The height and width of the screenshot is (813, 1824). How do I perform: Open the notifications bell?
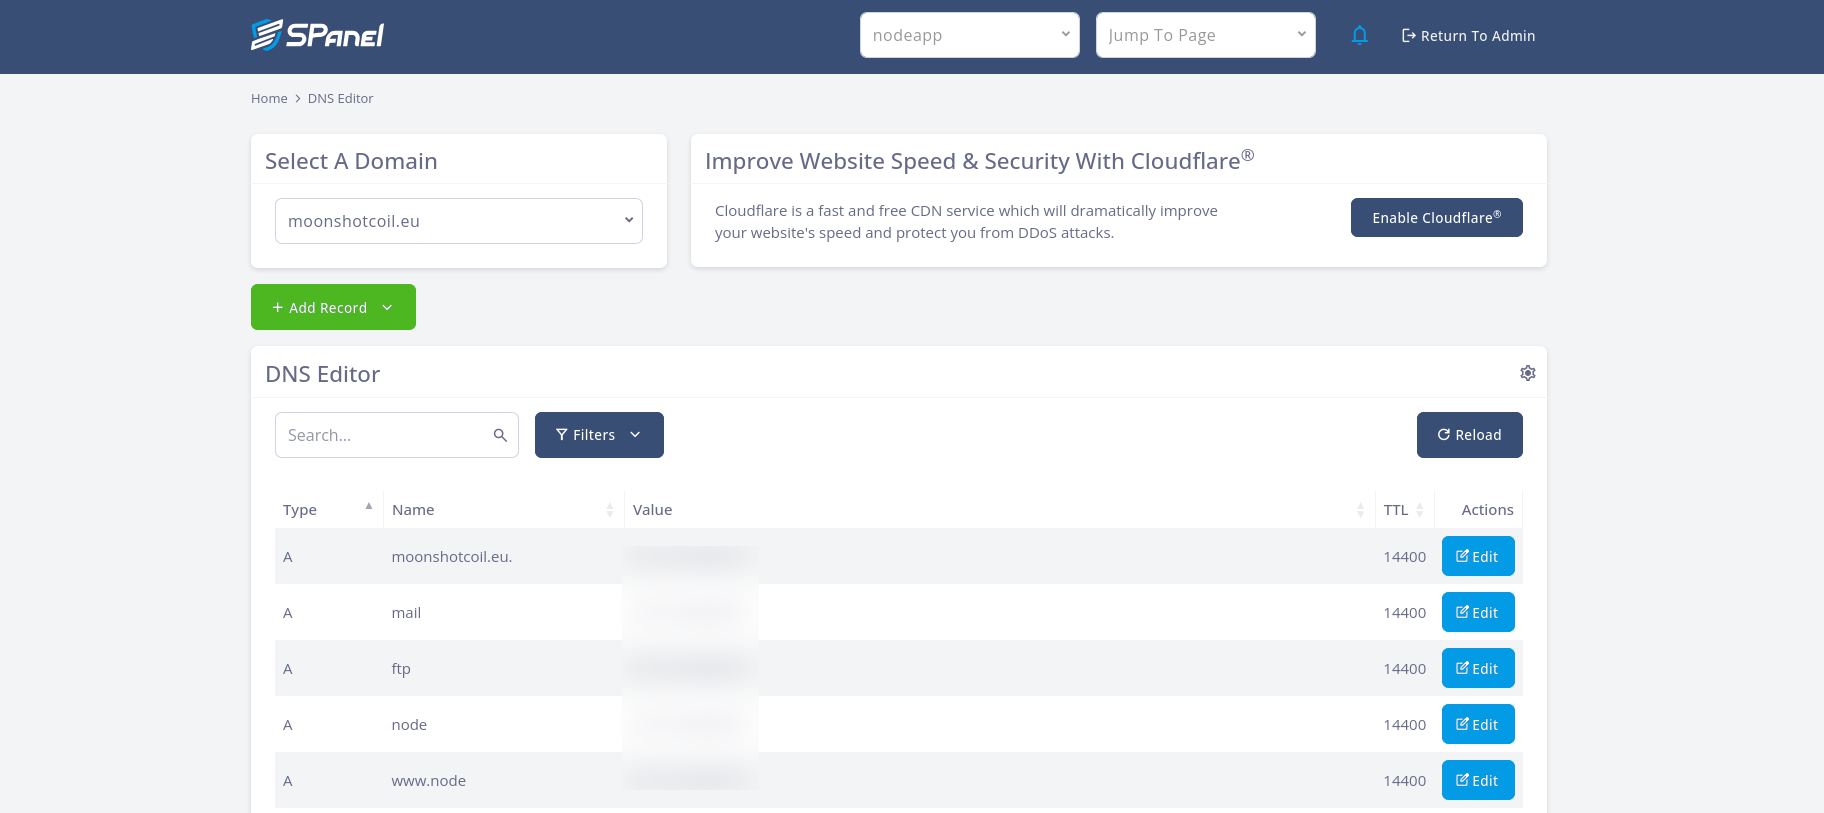[1359, 36]
